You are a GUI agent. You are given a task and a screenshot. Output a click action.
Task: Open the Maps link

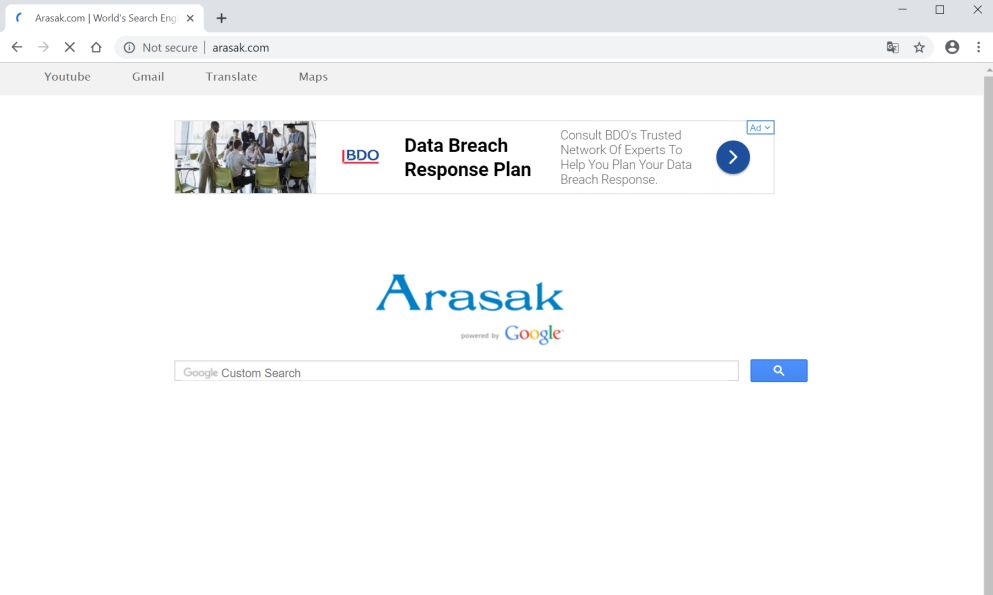pos(313,77)
